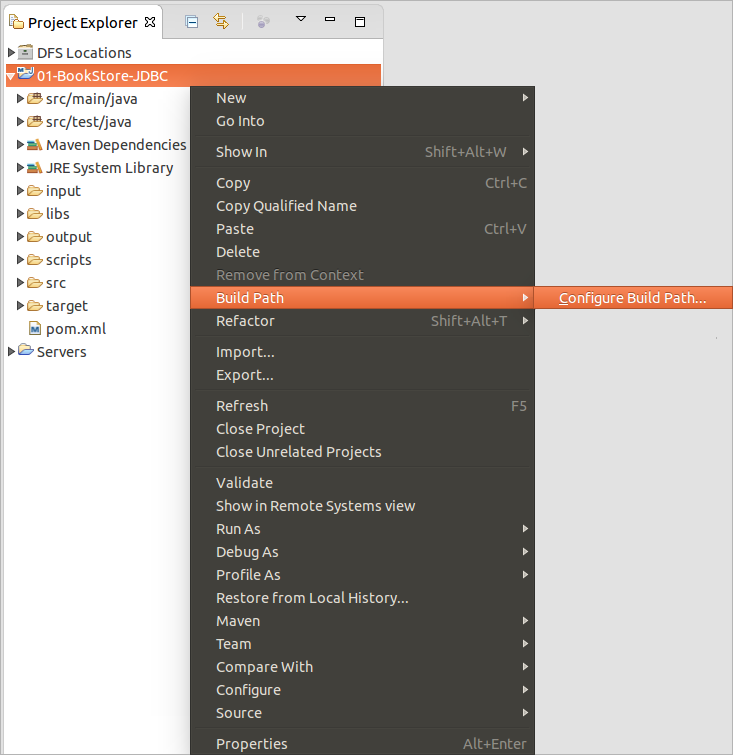Click the Collapse All icon in Project Explorer
The height and width of the screenshot is (755, 733).
point(192,22)
